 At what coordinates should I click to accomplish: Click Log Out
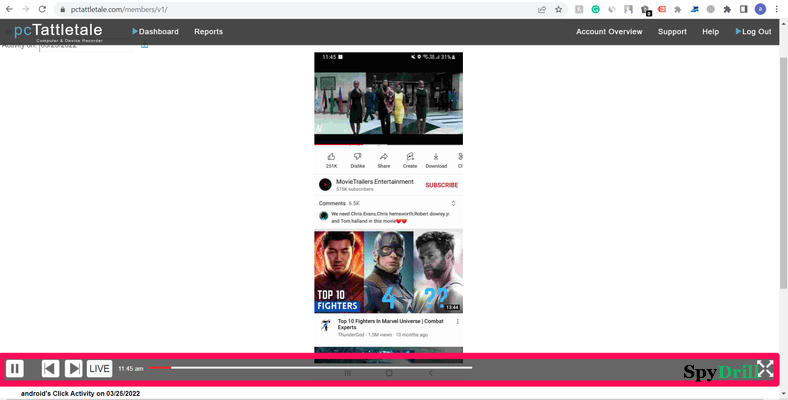[753, 32]
